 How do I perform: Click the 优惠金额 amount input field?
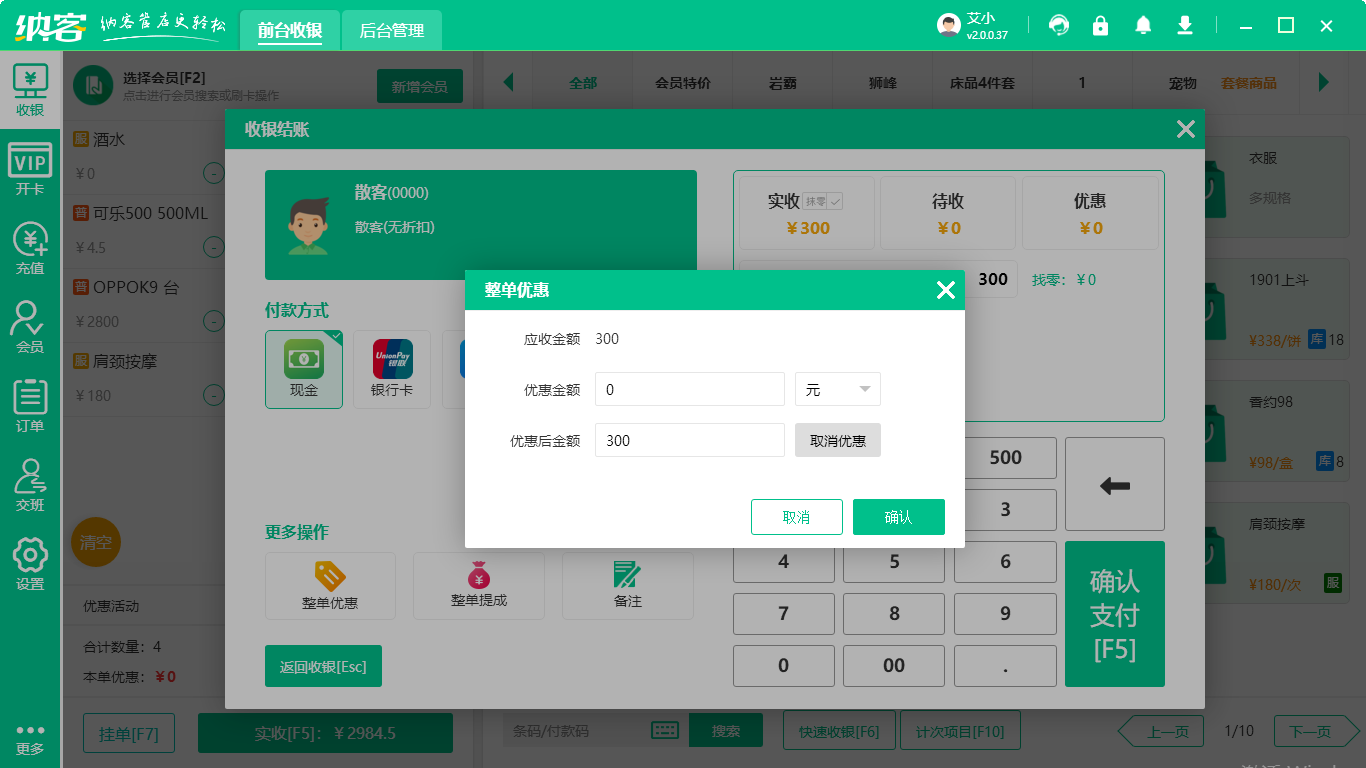(x=689, y=390)
